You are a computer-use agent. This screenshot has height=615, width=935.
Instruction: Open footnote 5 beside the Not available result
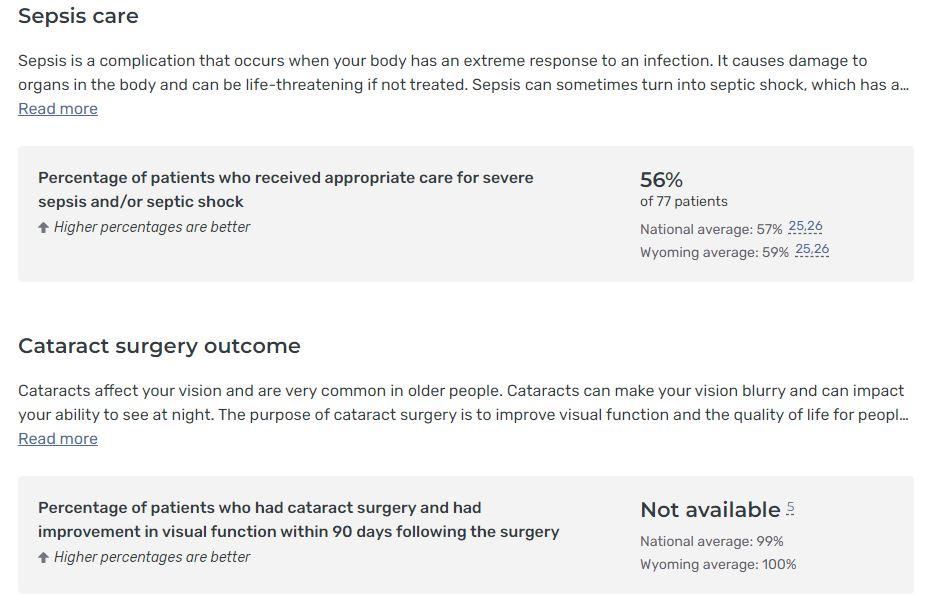(x=789, y=507)
